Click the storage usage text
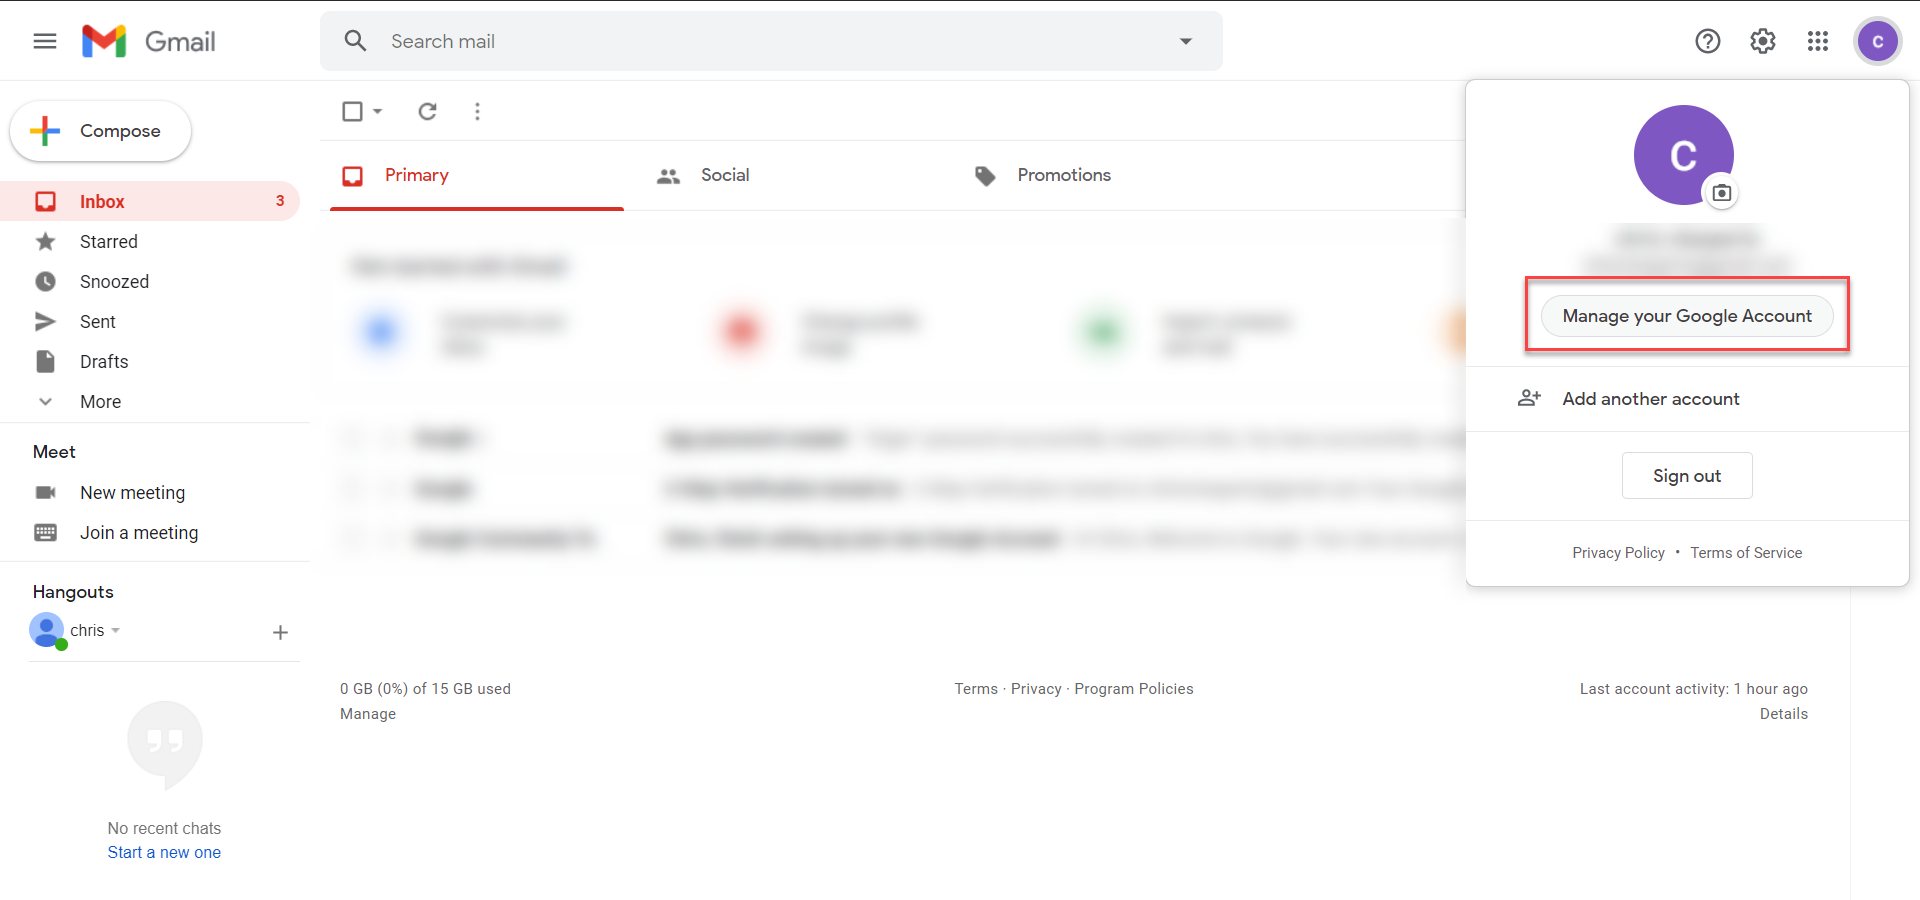The height and width of the screenshot is (900, 1920). [x=425, y=688]
